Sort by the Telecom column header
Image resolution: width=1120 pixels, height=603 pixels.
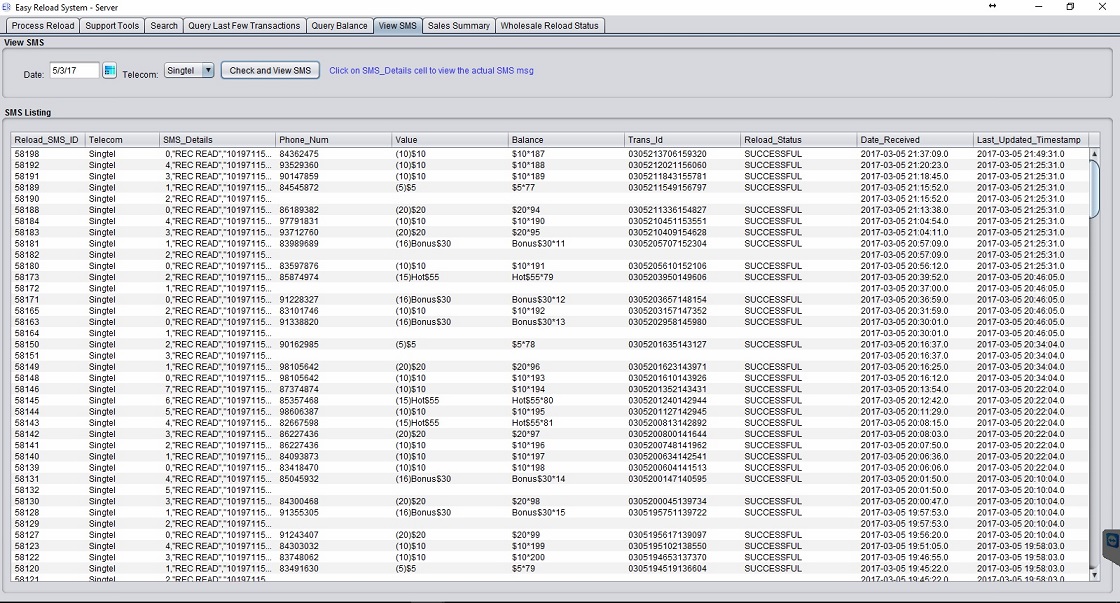(x=123, y=140)
